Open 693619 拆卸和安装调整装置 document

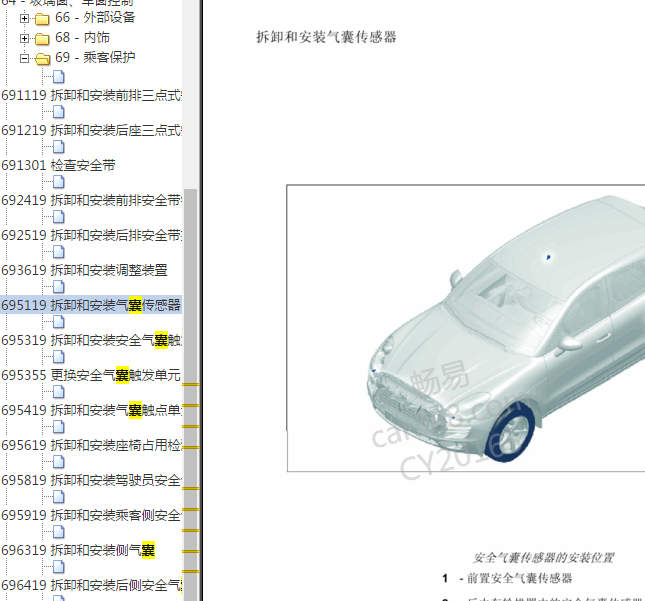pos(84,270)
